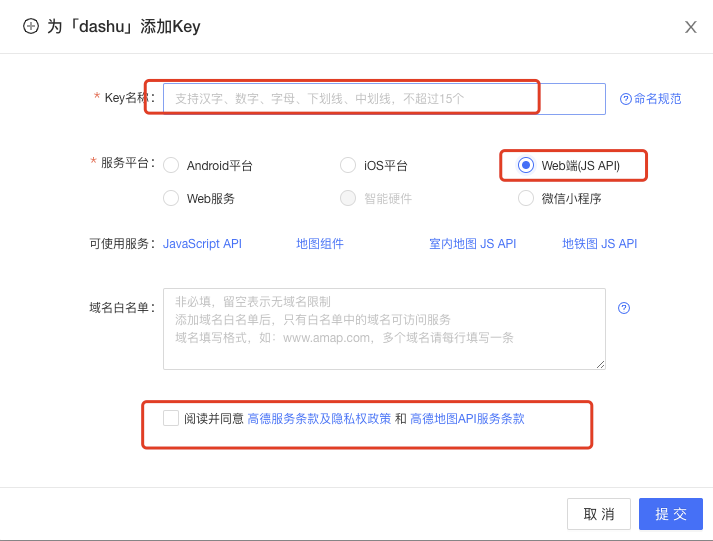Open the 地铁图 JS API link
Viewport: 713px width, 541px height.
click(599, 244)
